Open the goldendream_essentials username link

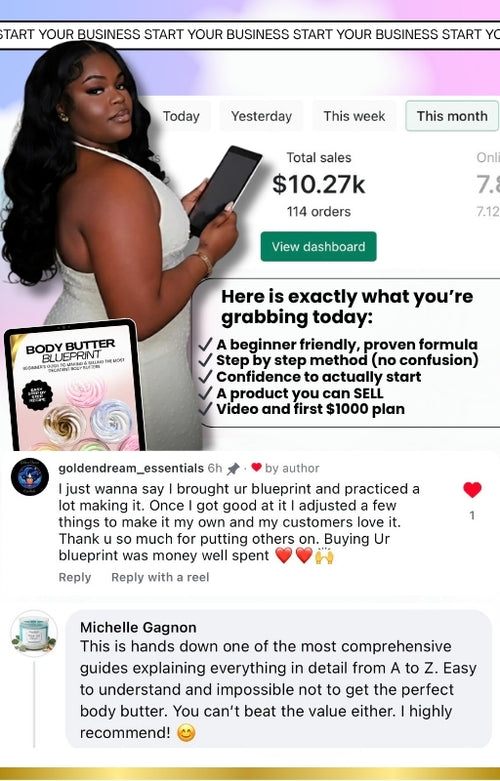tap(131, 468)
